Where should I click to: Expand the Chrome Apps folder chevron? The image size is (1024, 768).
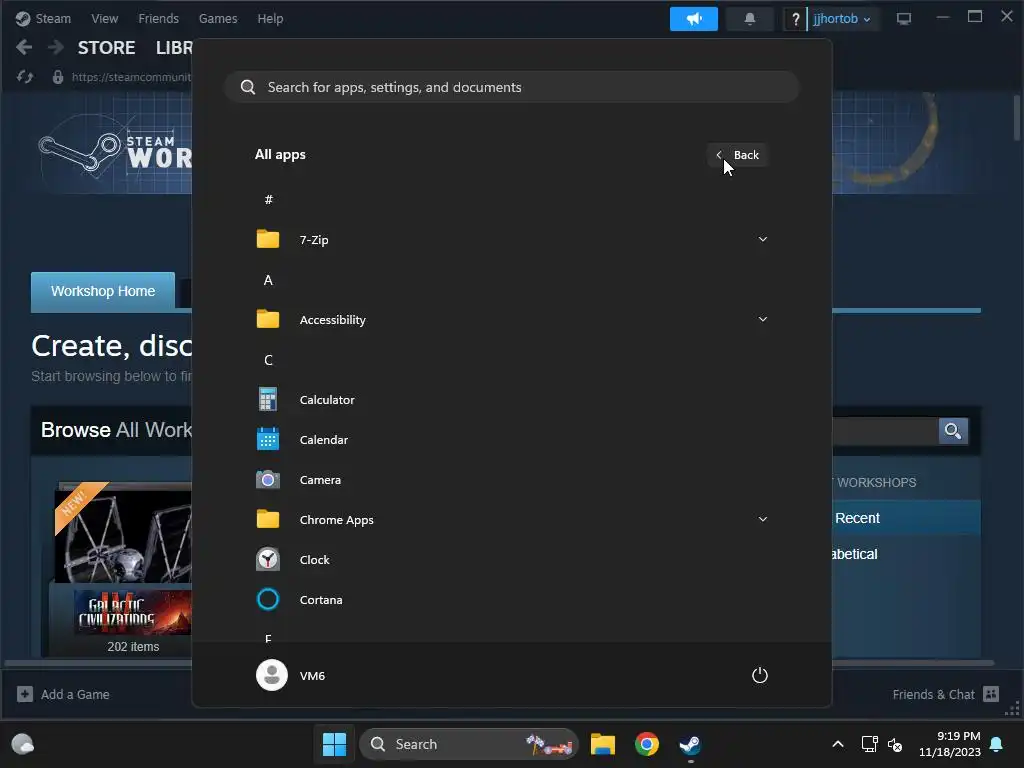pyautogui.click(x=762, y=519)
